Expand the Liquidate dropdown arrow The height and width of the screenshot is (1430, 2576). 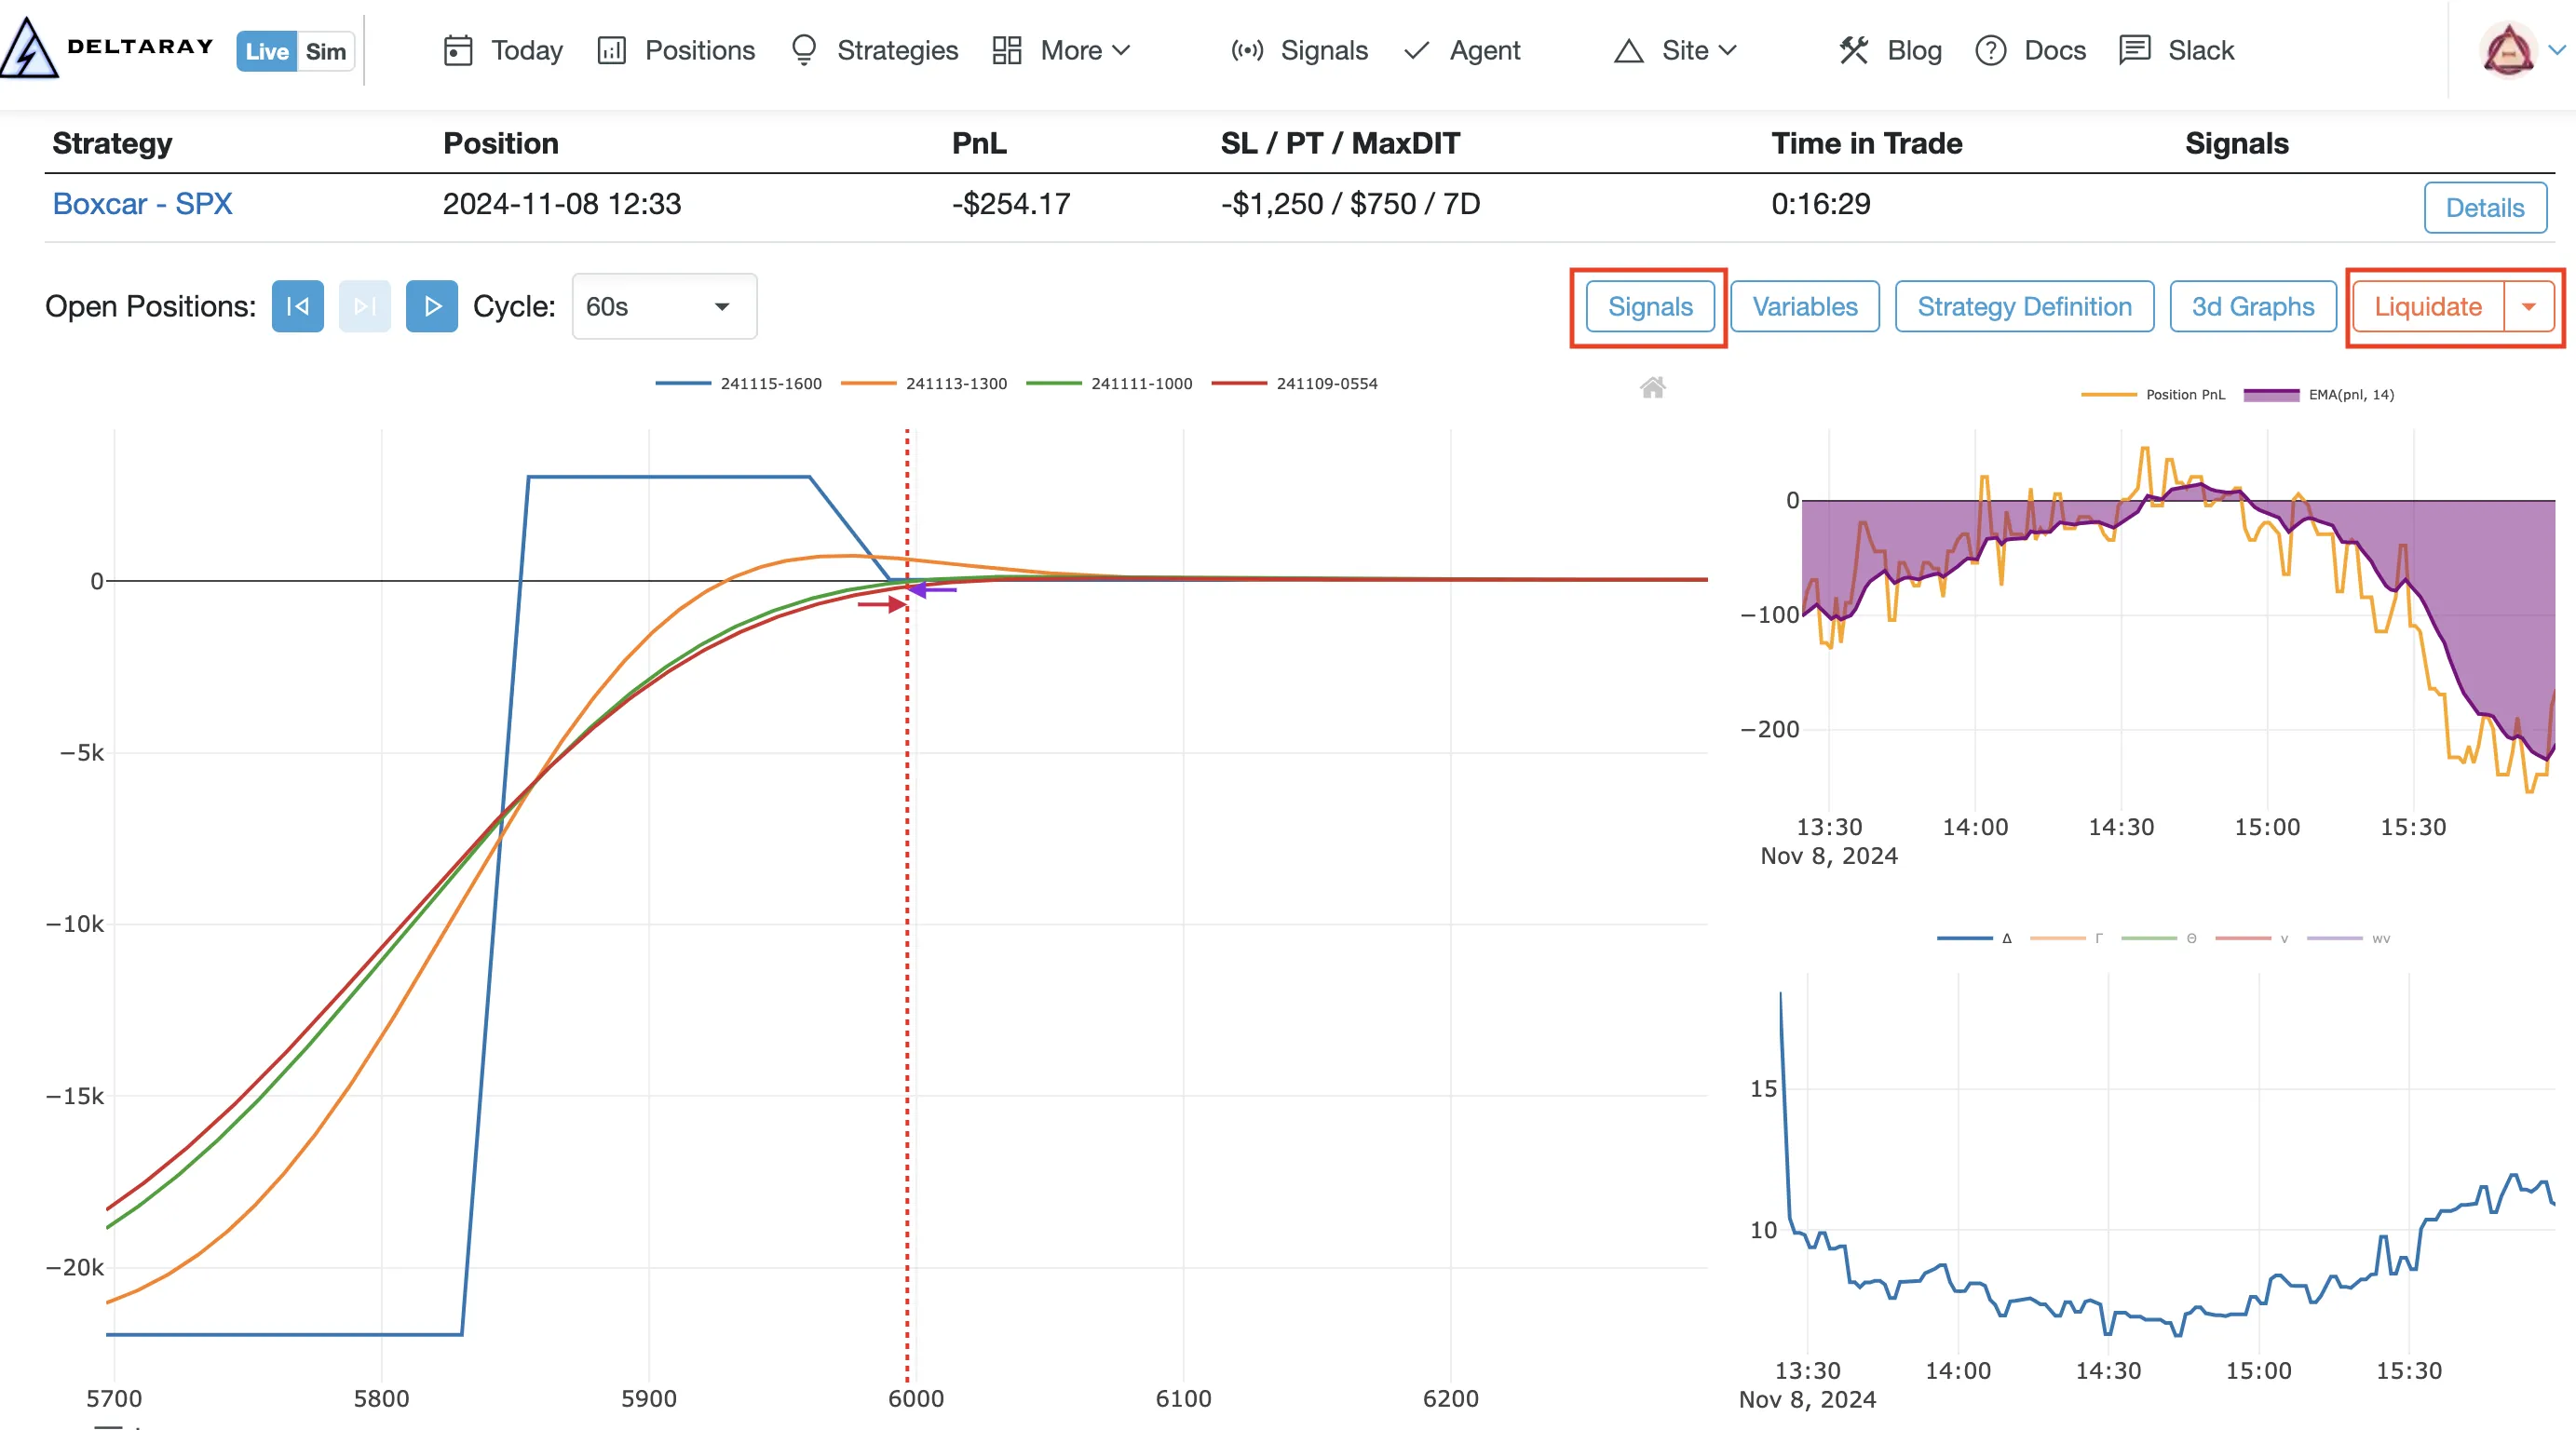2529,306
